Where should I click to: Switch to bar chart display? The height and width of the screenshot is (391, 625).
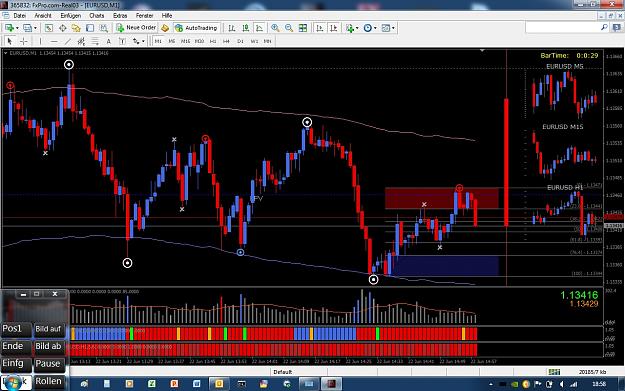pos(232,28)
